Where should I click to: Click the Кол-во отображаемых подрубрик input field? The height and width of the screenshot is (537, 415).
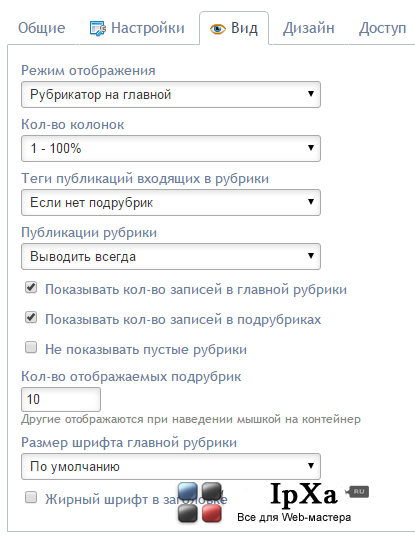click(61, 399)
